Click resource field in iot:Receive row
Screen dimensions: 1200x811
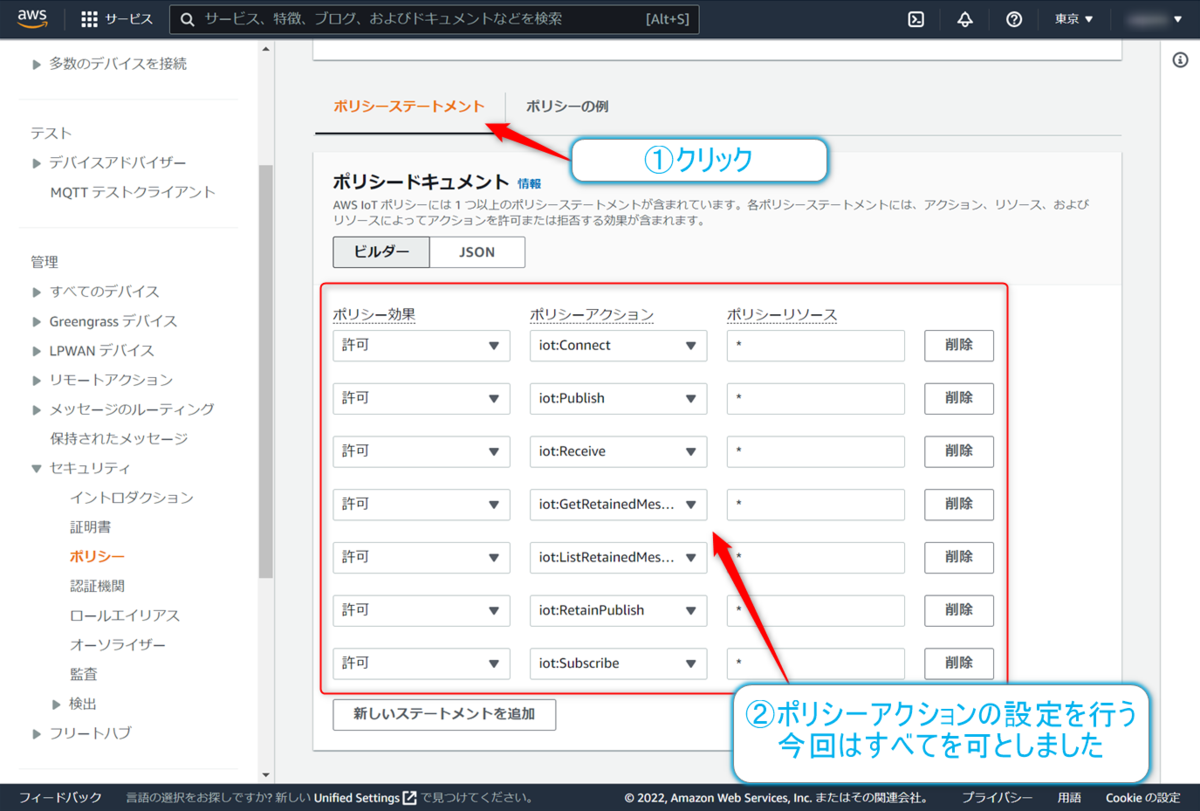coord(816,451)
